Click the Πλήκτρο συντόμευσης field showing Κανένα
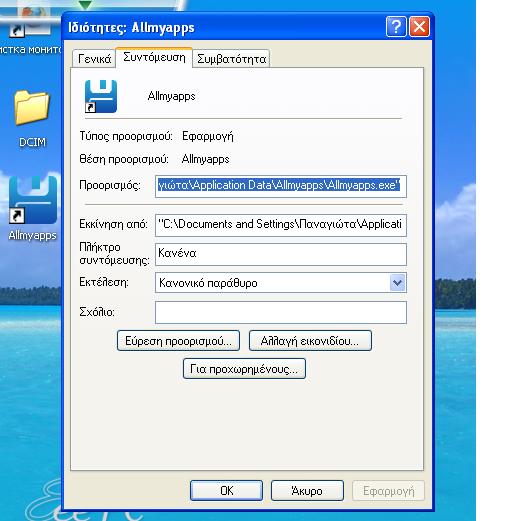The height and width of the screenshot is (521, 512). [x=281, y=254]
